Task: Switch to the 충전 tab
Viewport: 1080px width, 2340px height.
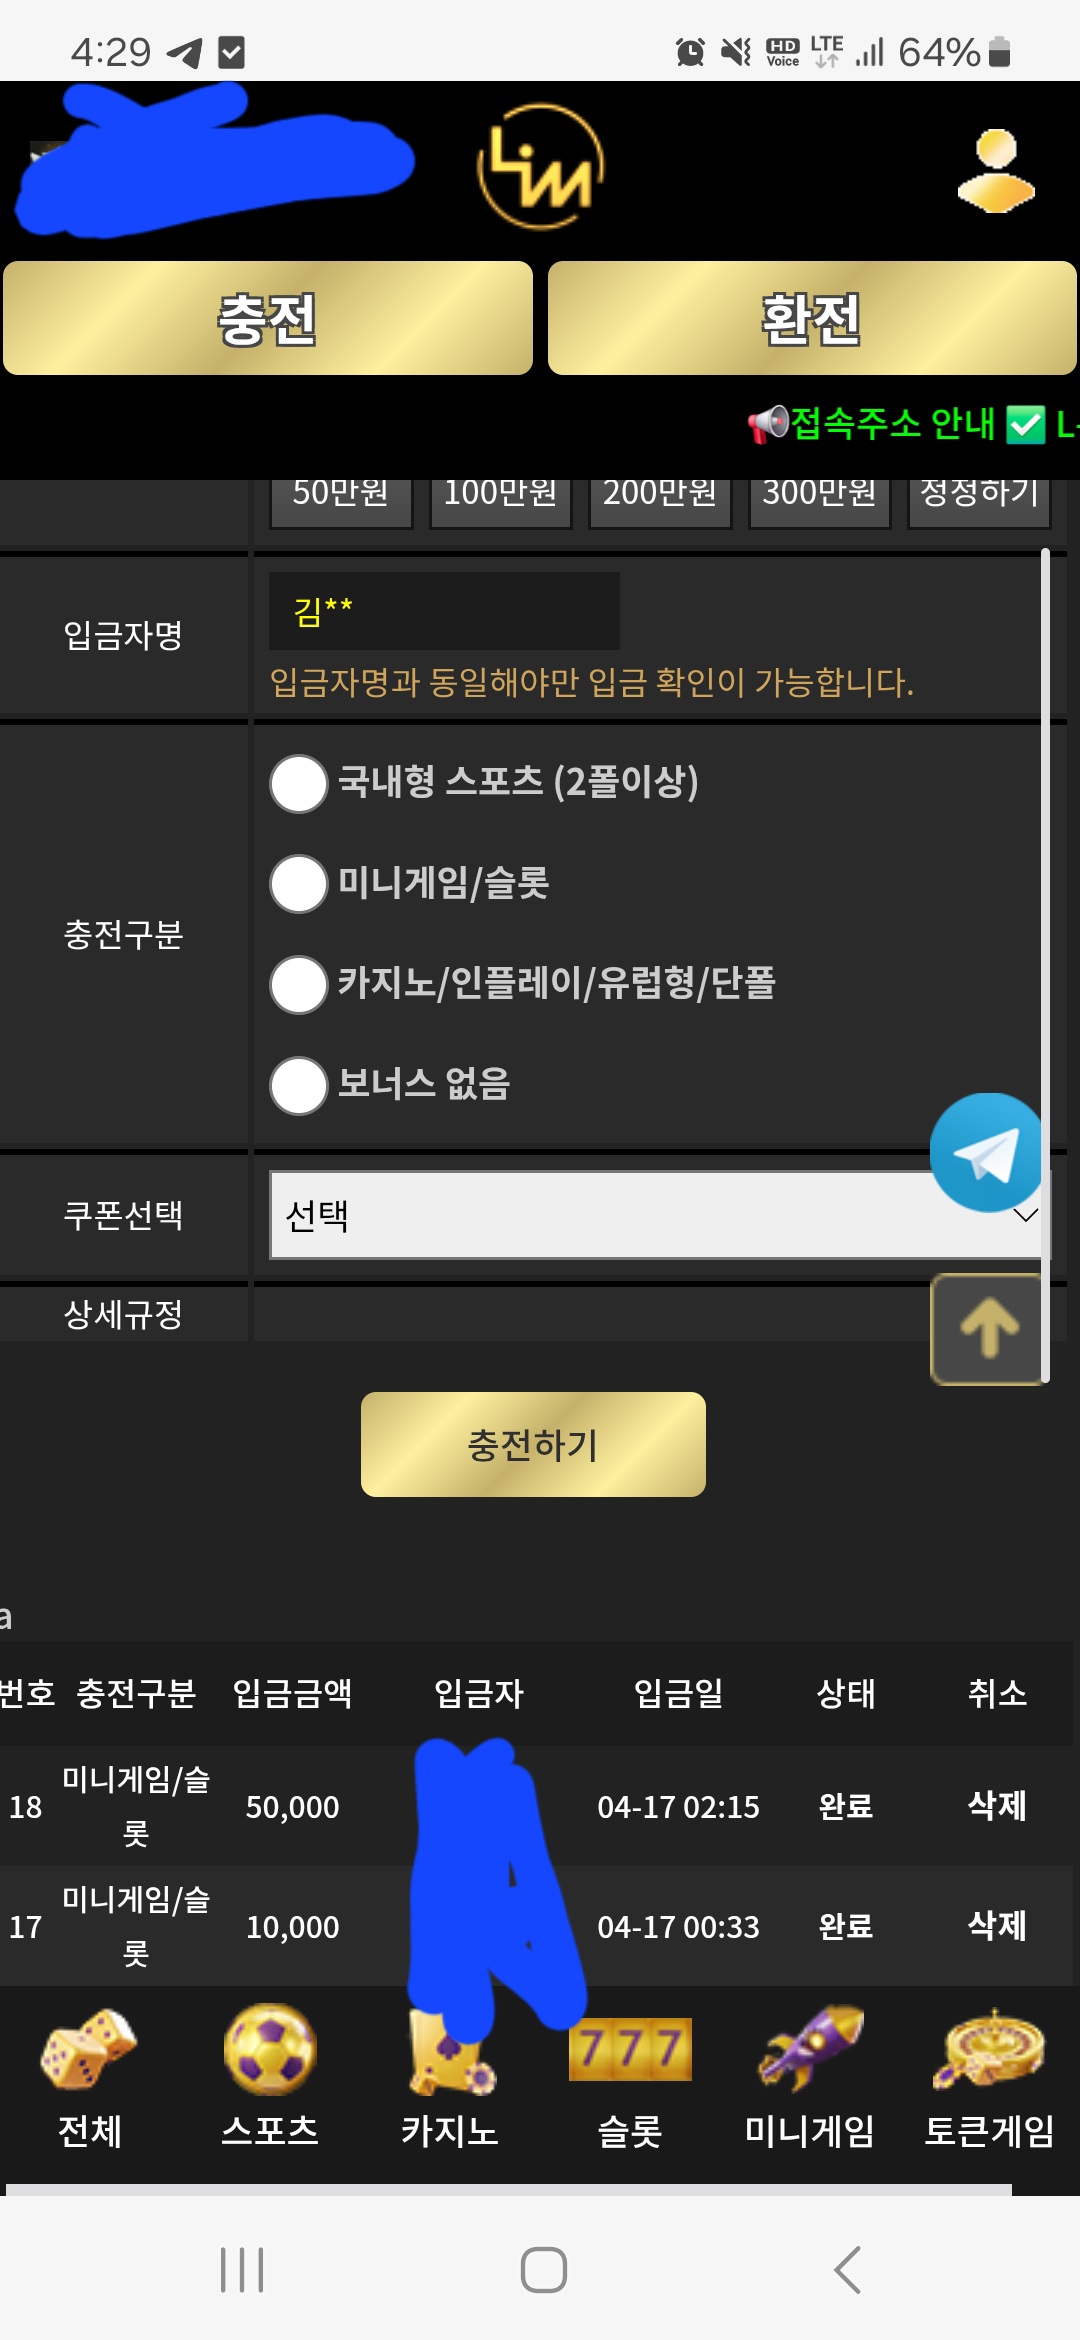Action: (x=268, y=318)
